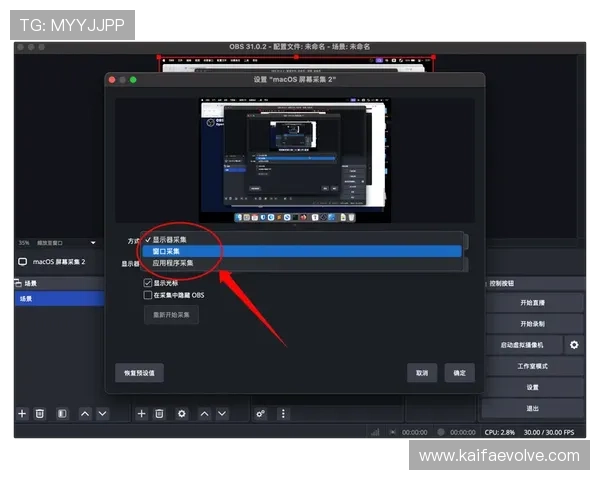Click the 开始录制 button

click(x=531, y=324)
